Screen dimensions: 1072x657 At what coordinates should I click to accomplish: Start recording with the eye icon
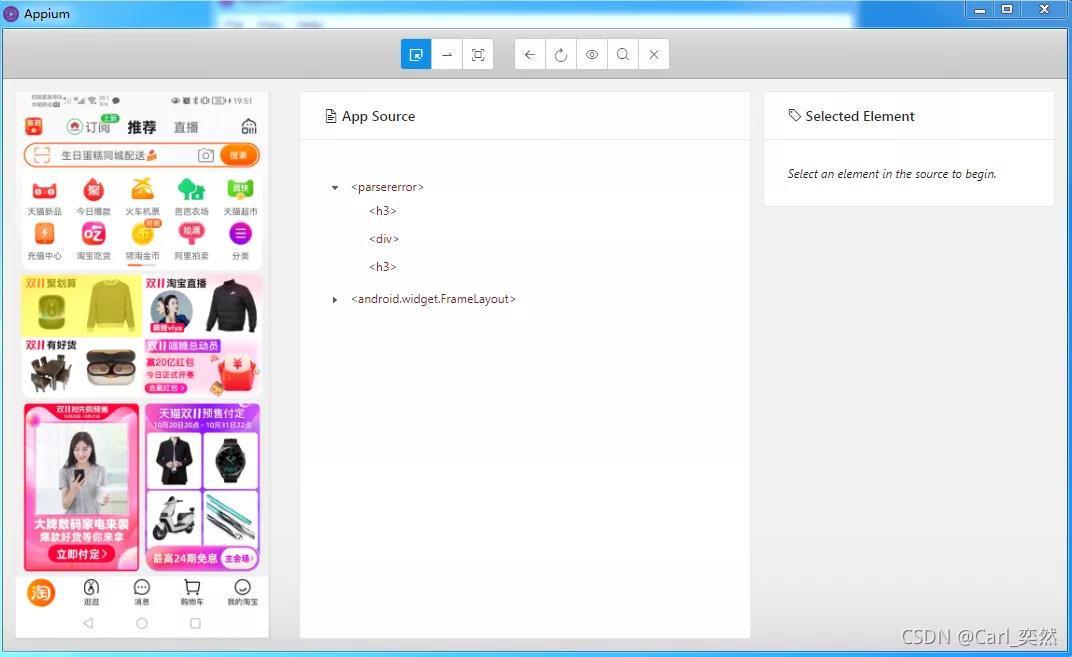(591, 55)
